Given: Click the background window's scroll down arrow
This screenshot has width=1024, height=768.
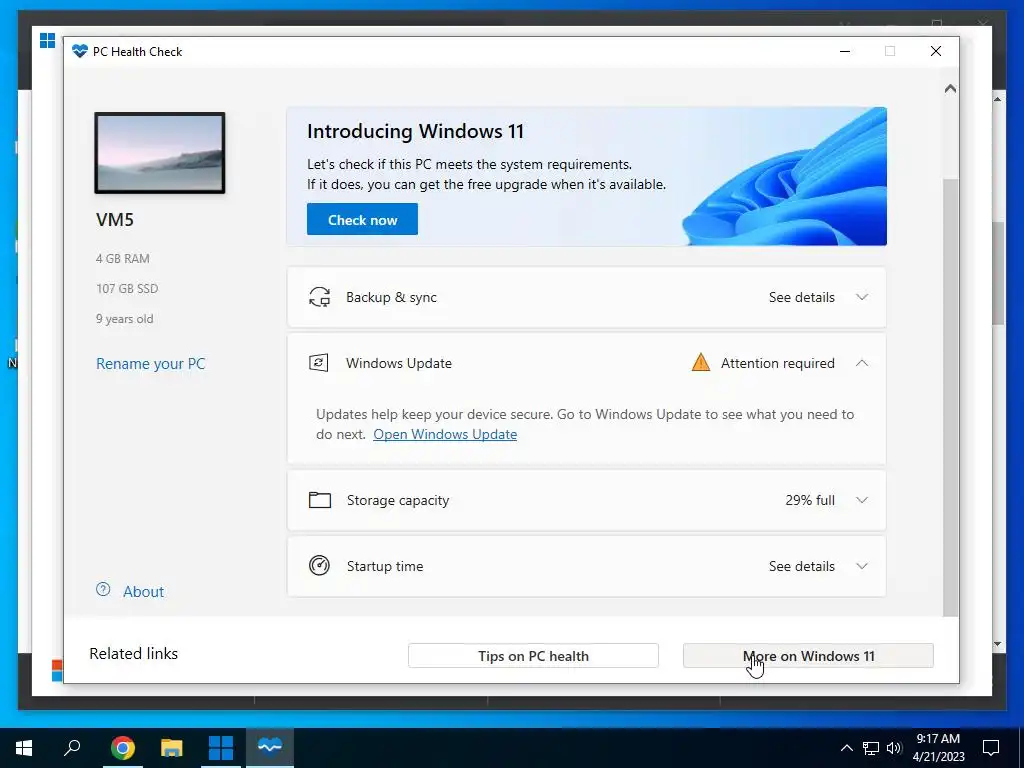Looking at the screenshot, I should (997, 644).
